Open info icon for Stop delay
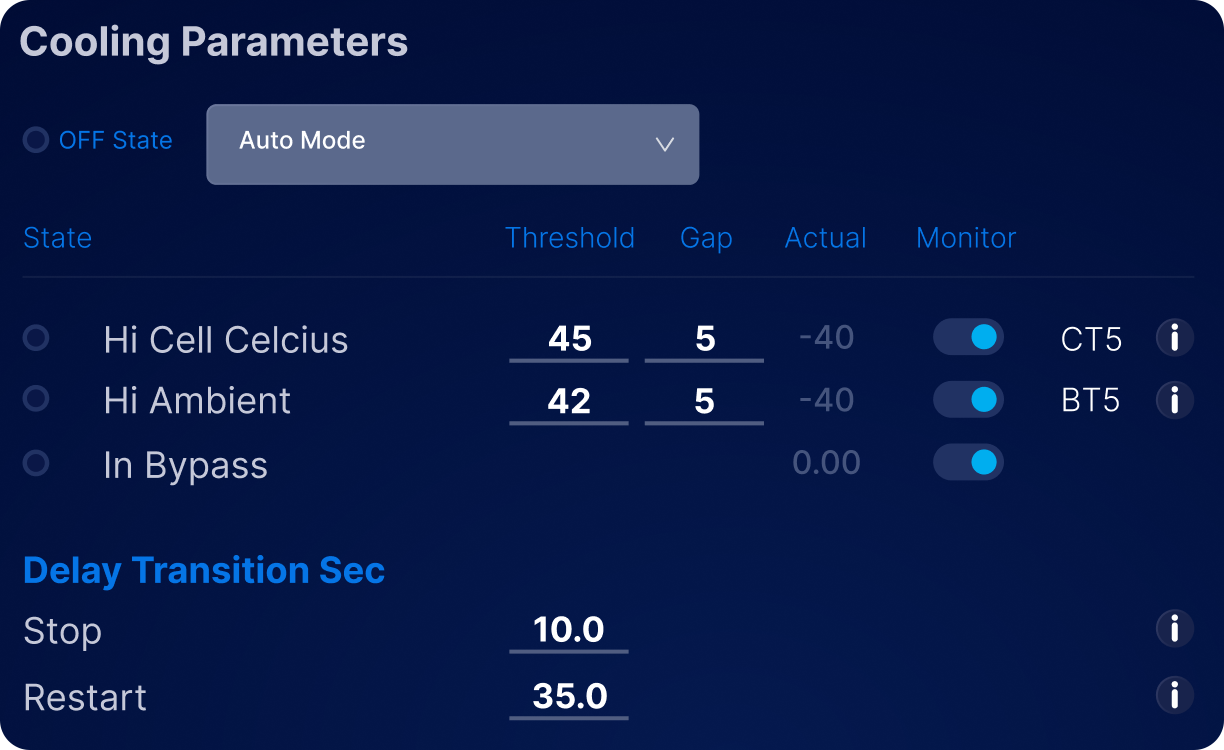 click(1174, 629)
